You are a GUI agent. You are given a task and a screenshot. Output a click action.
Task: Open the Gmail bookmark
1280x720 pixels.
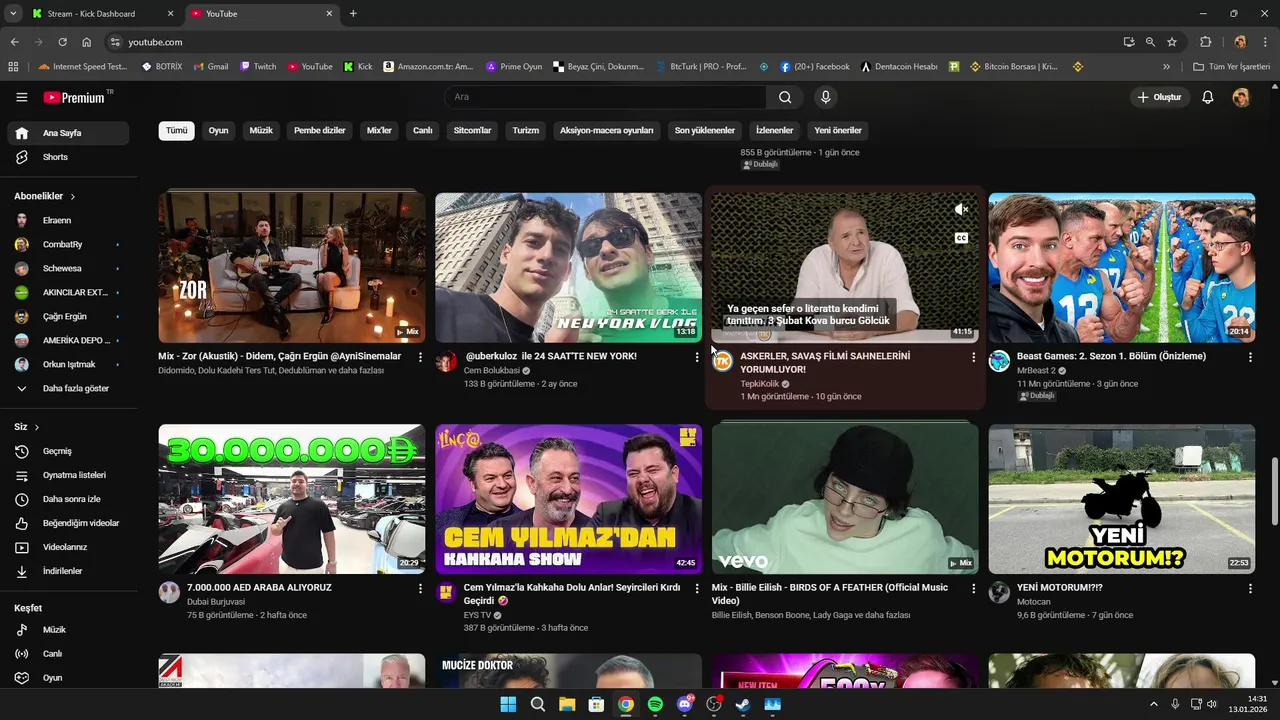point(211,67)
